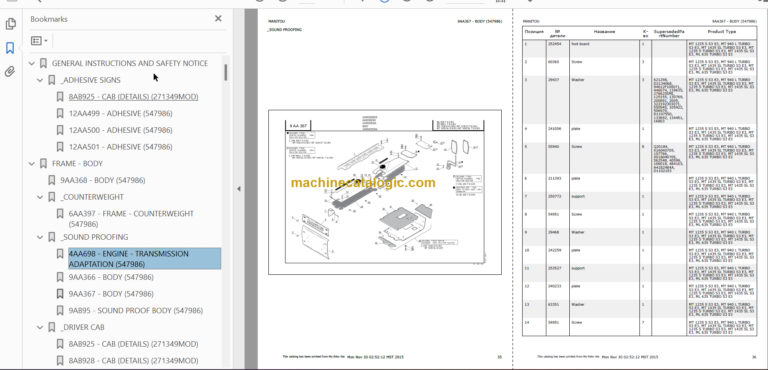Click bookmark icon beside 9AB95 - SOUND PROOF BODY
The height and width of the screenshot is (370, 768).
pos(60,311)
